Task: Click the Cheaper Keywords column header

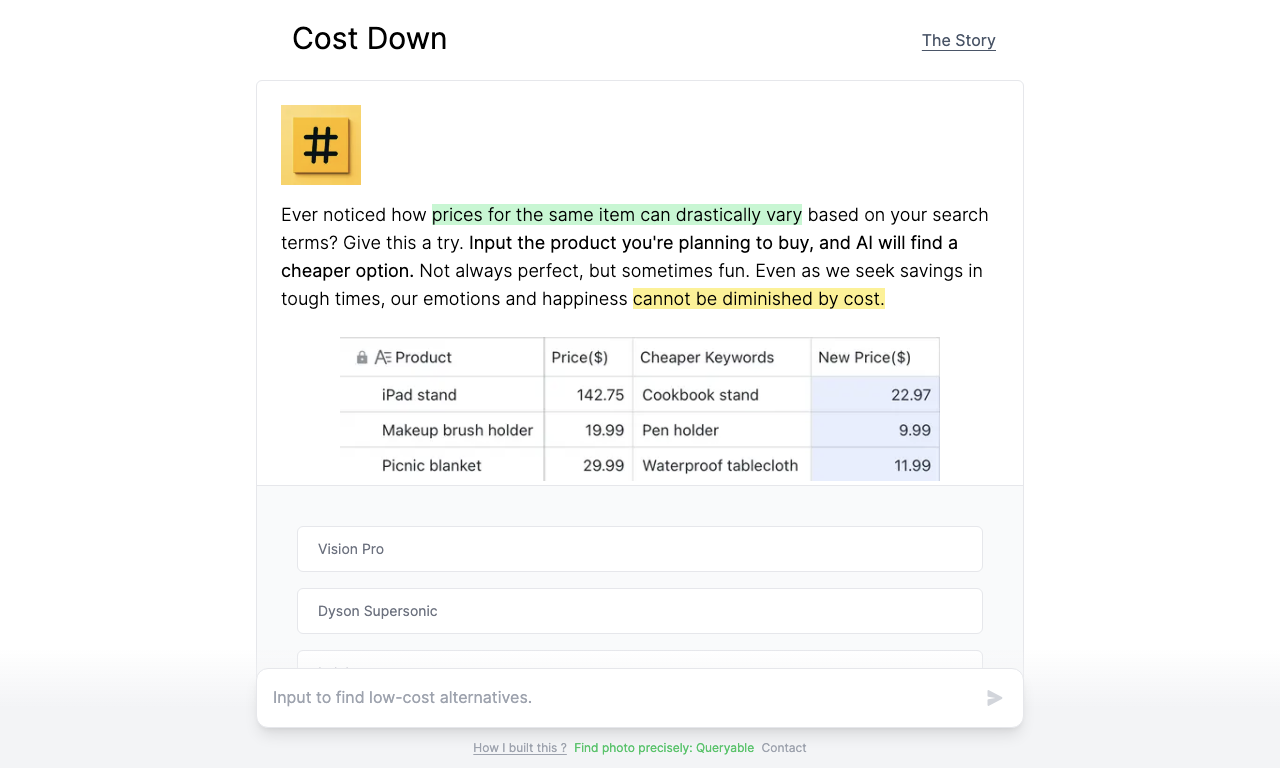Action: (x=707, y=357)
